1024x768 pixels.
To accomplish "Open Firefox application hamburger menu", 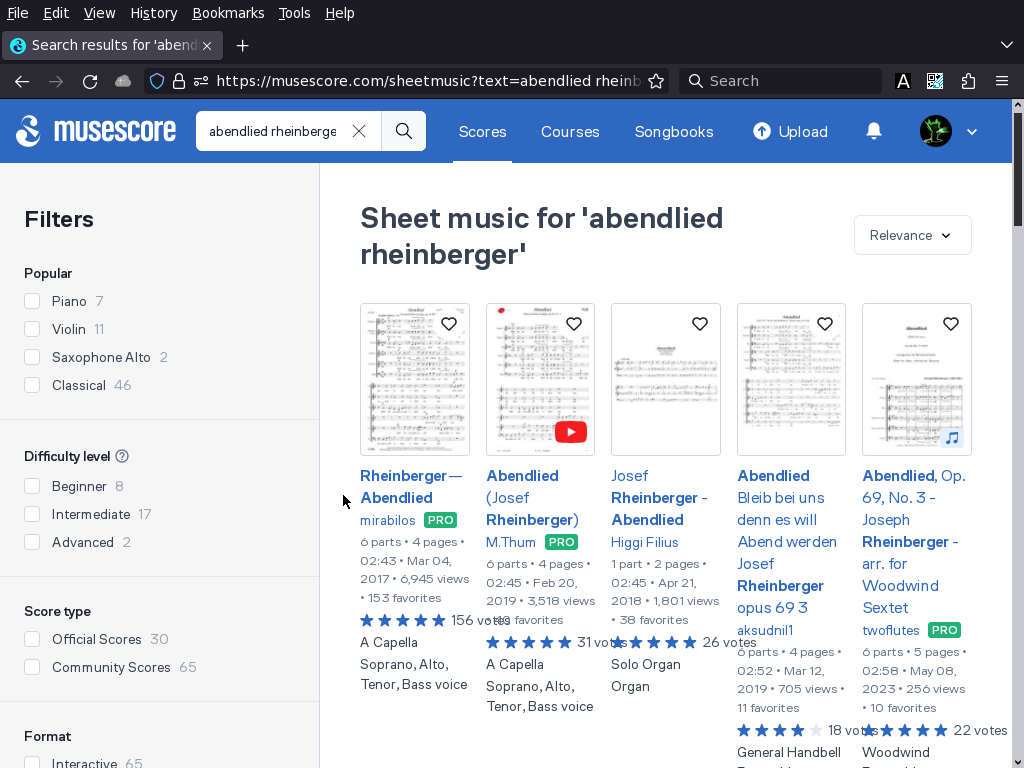I will 1002,81.
